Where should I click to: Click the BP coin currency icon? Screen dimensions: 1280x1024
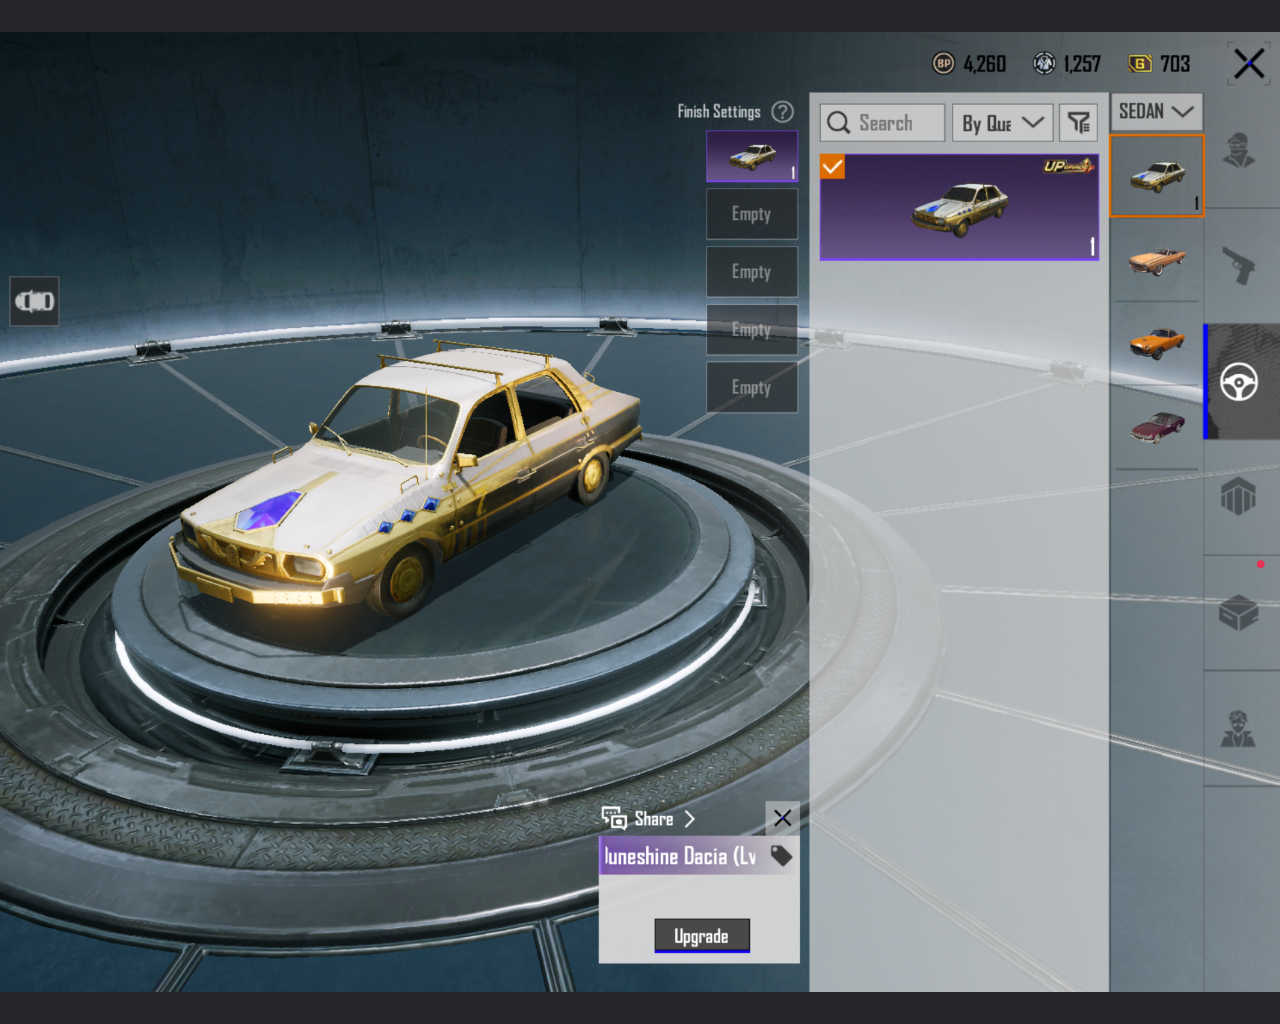943,64
